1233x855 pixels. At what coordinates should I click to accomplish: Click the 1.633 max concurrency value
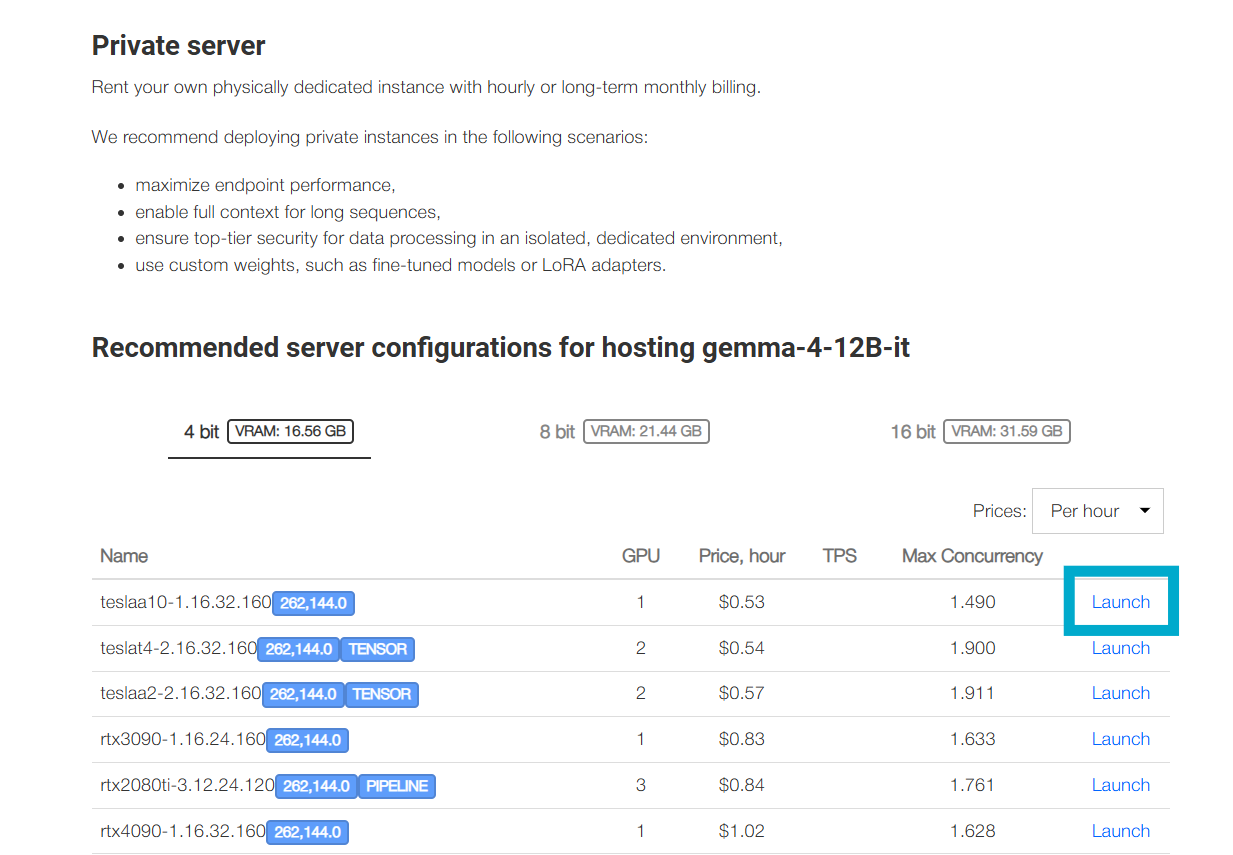(x=973, y=739)
